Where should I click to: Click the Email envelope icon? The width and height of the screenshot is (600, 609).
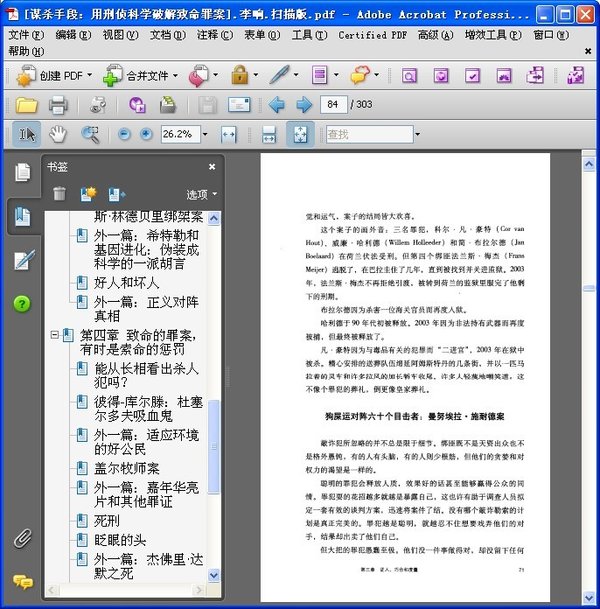239,105
